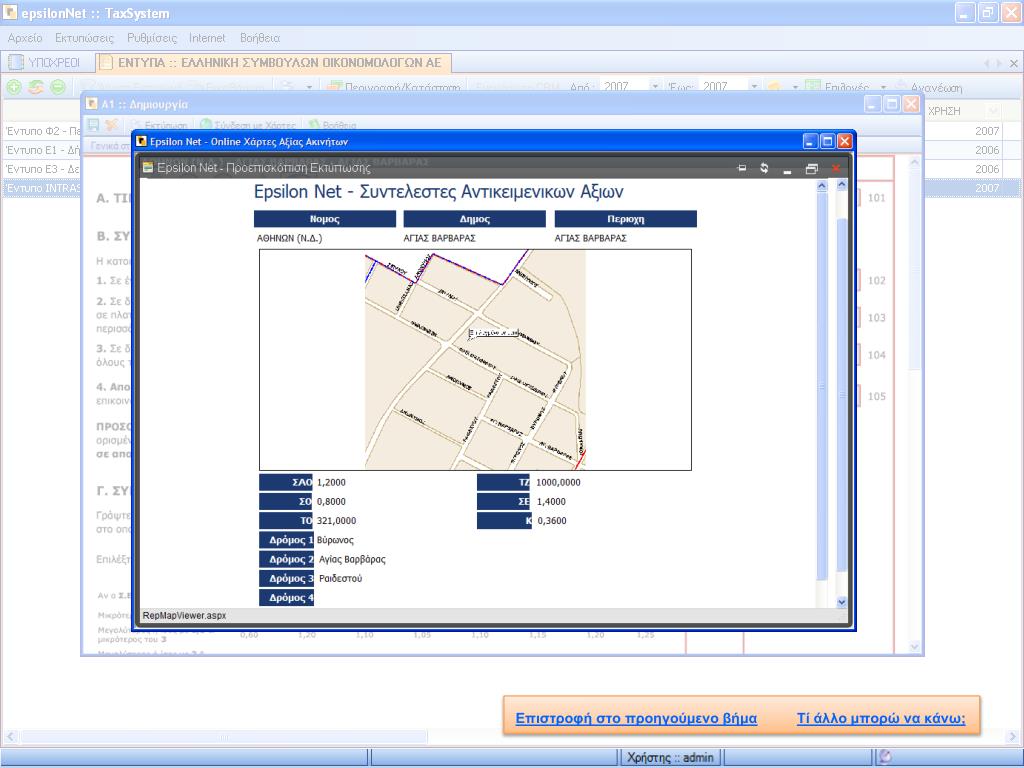The image size is (1024, 768).
Task: Restore the Προεπισκόπιση Εκτύπωσης preview pane
Action: coord(812,168)
